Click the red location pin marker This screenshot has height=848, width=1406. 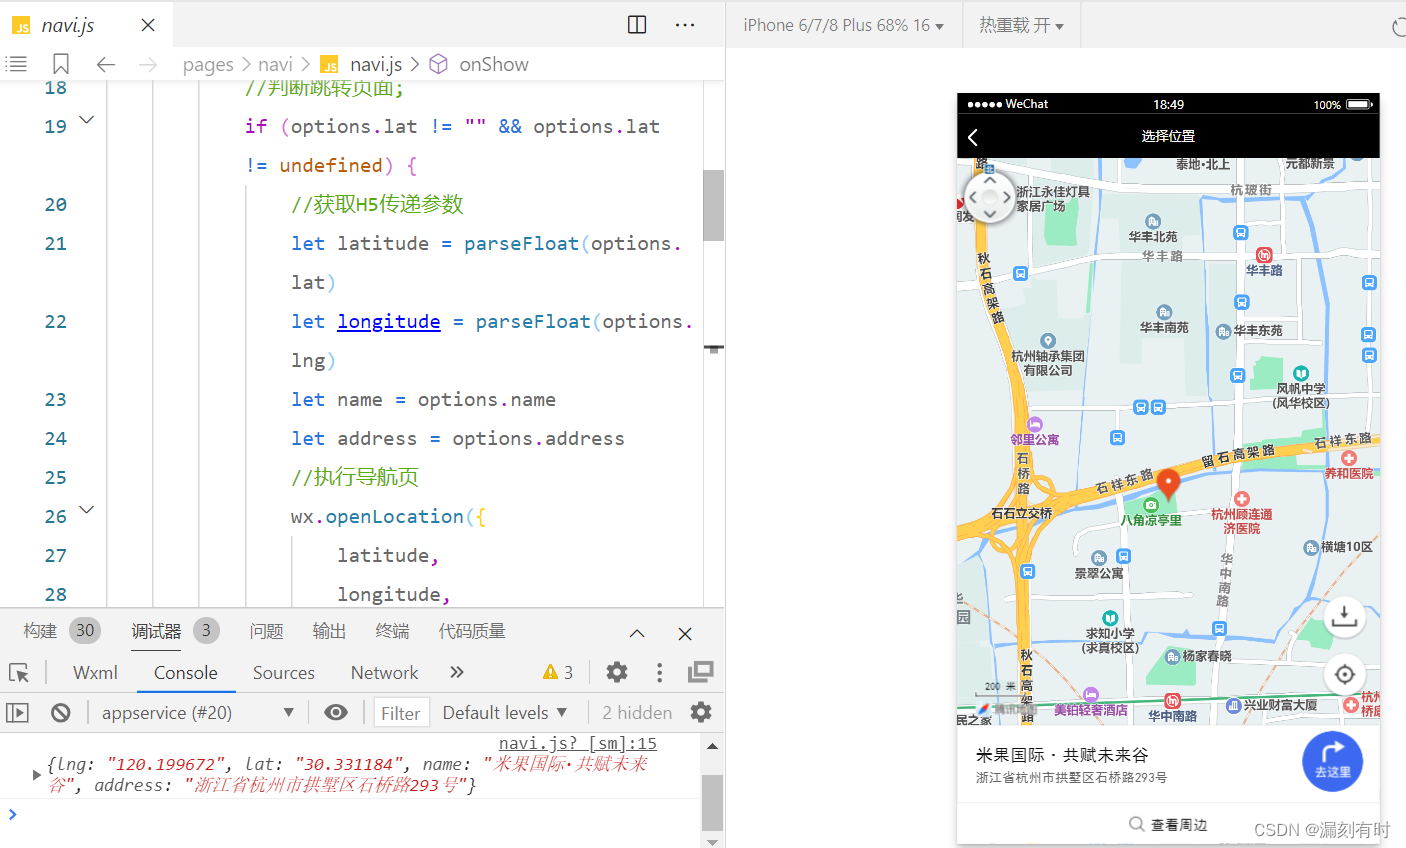coord(1168,485)
